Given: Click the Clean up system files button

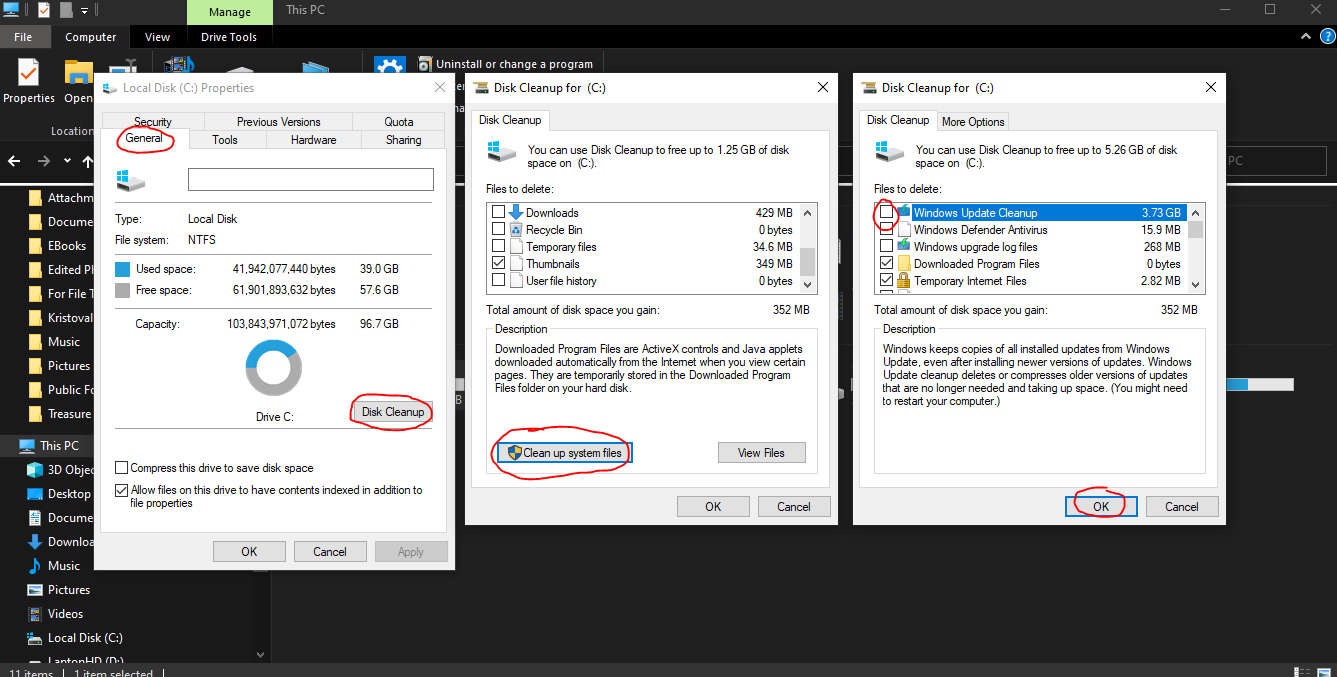Looking at the screenshot, I should (x=562, y=452).
